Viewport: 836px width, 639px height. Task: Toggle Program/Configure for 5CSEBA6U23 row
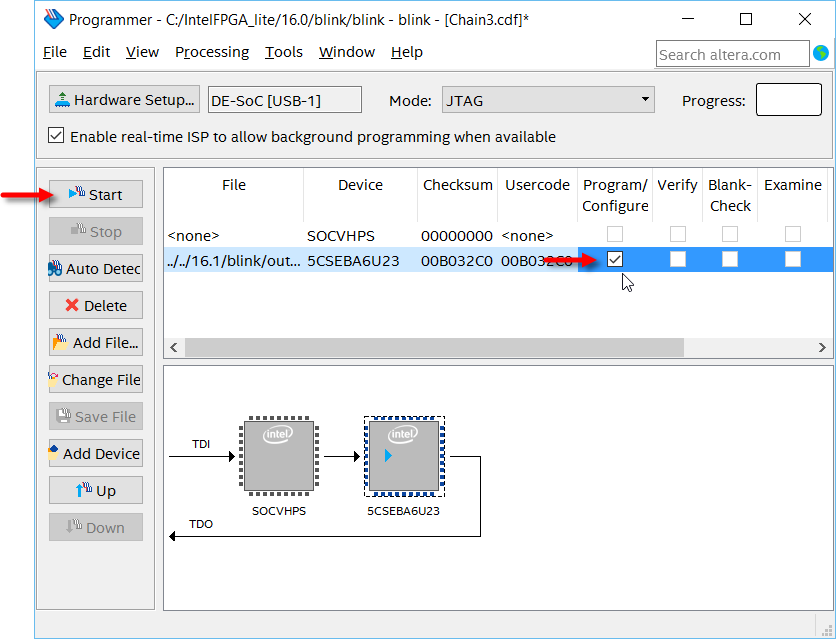point(615,260)
